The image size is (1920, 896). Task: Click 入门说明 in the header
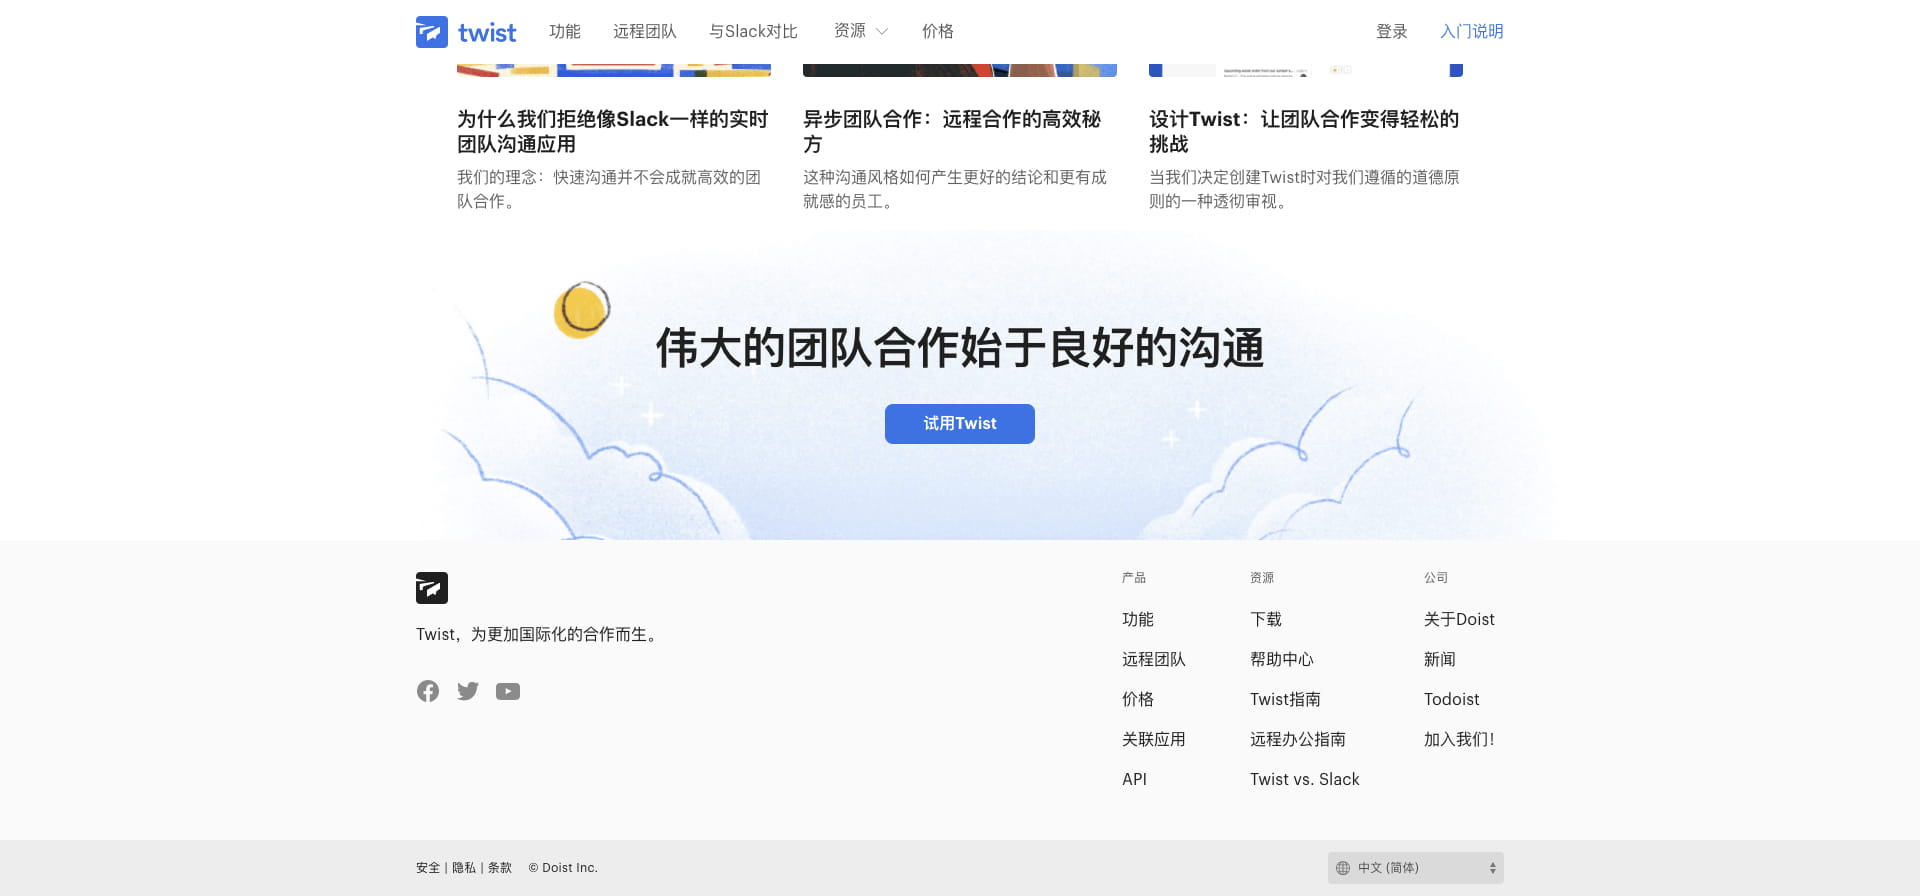tap(1472, 32)
